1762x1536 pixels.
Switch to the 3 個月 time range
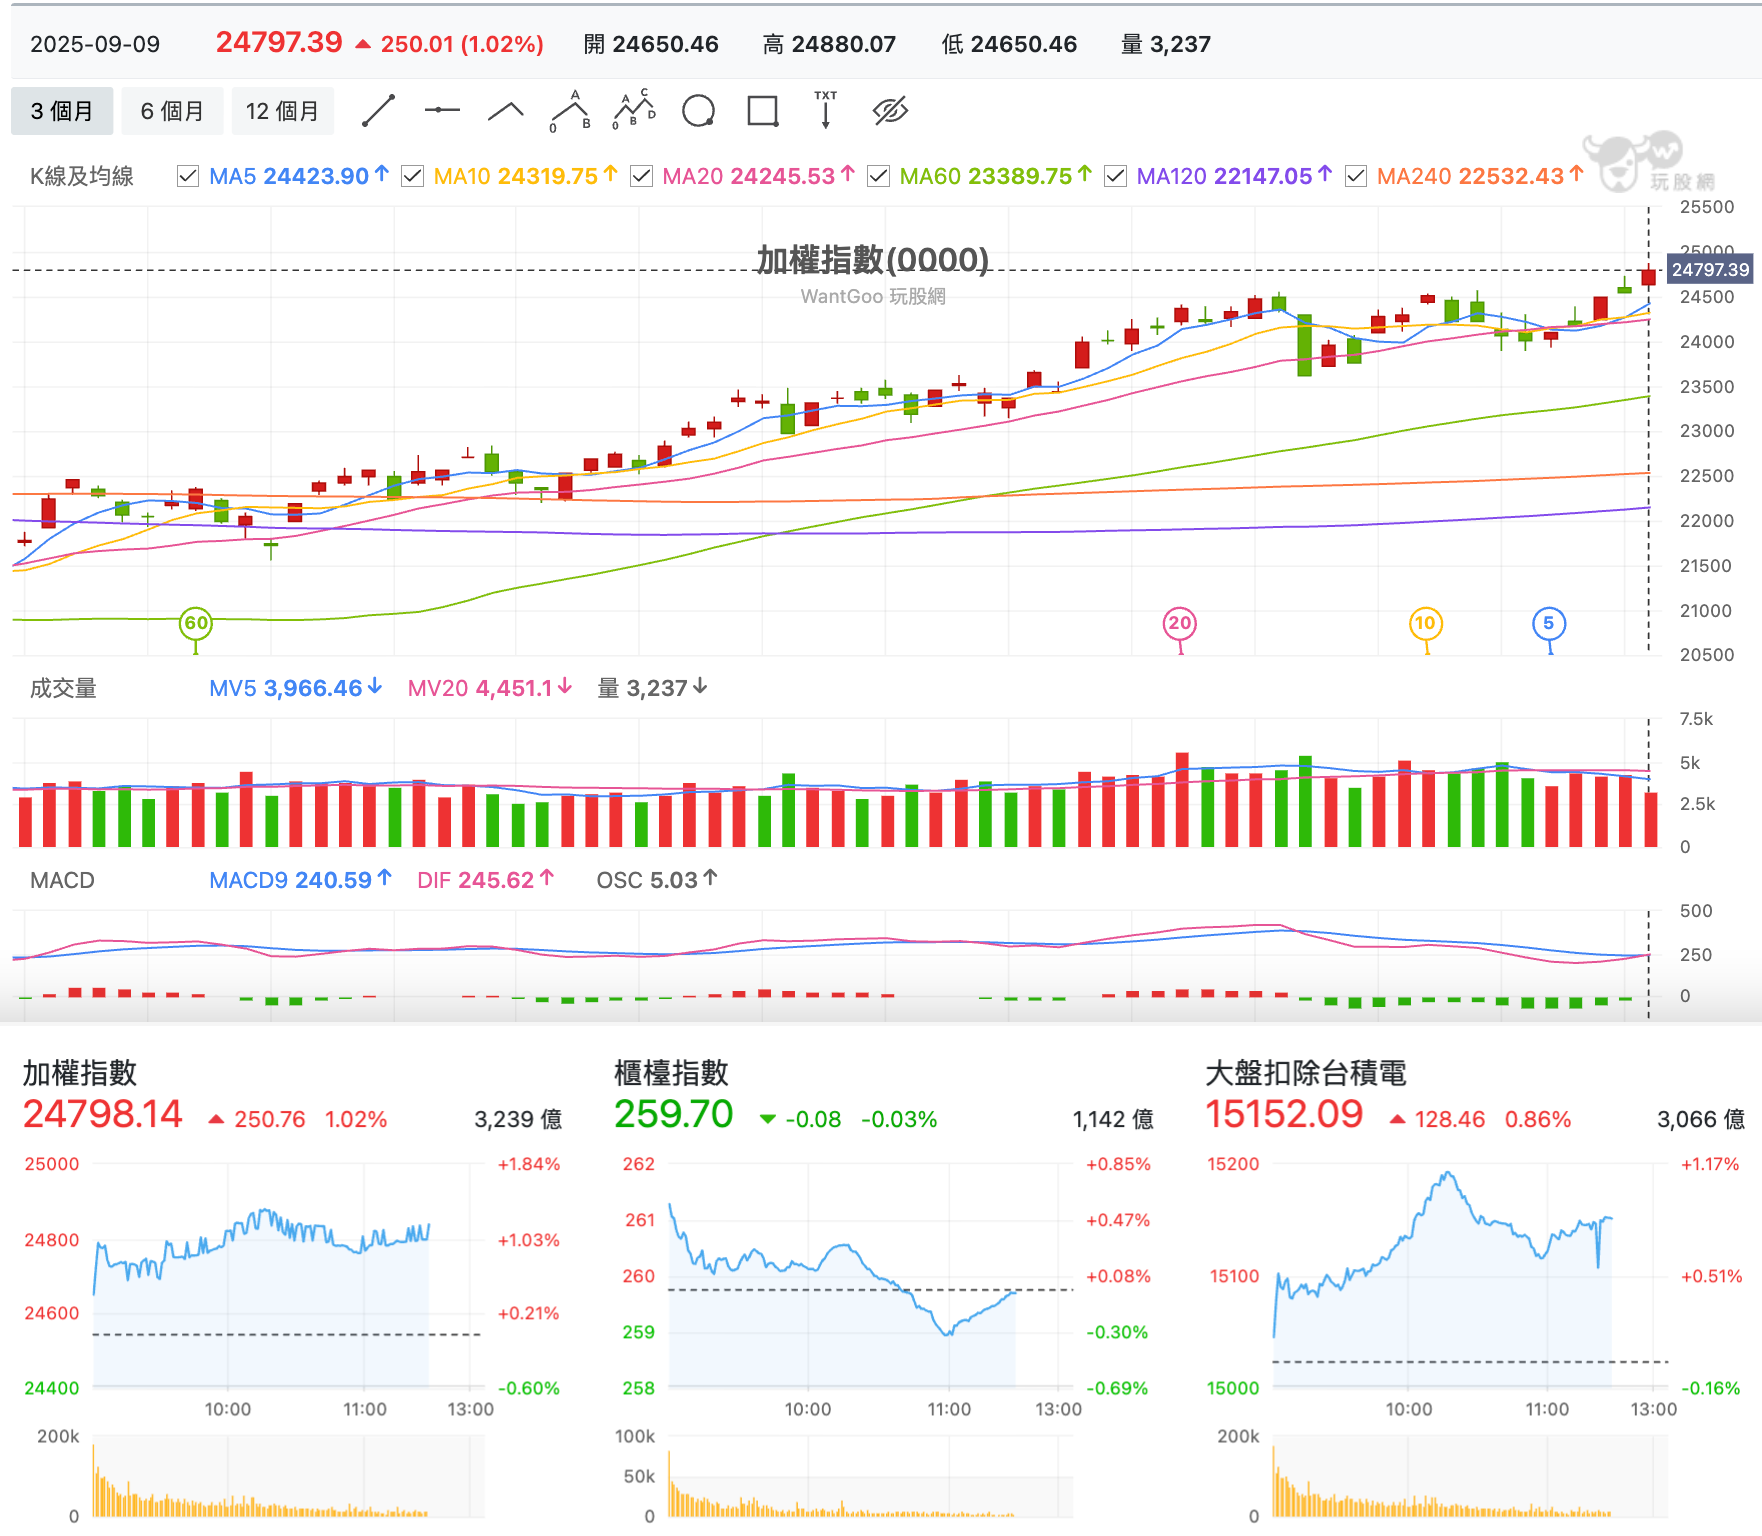(62, 111)
